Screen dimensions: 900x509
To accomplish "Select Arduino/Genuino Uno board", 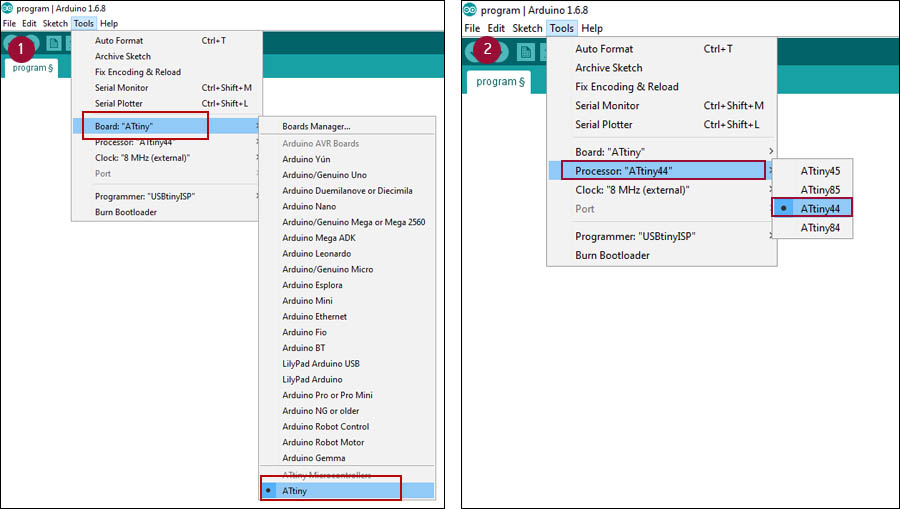I will pos(347,175).
